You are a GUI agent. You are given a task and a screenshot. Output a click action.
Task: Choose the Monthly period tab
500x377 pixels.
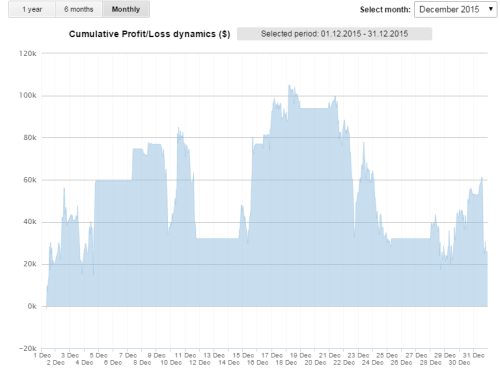coord(126,9)
